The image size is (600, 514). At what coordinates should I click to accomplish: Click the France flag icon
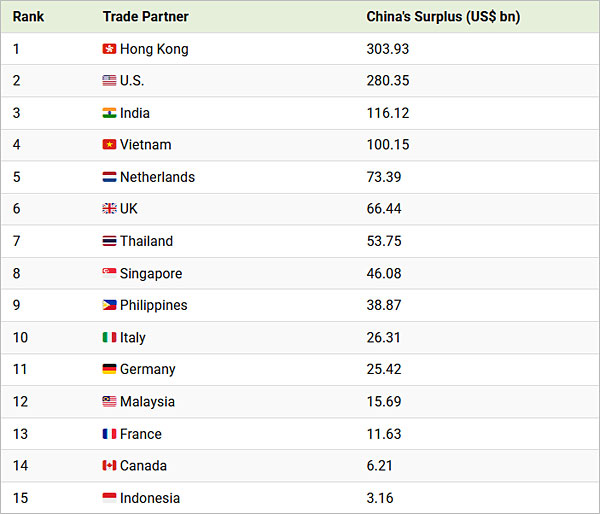pos(109,434)
